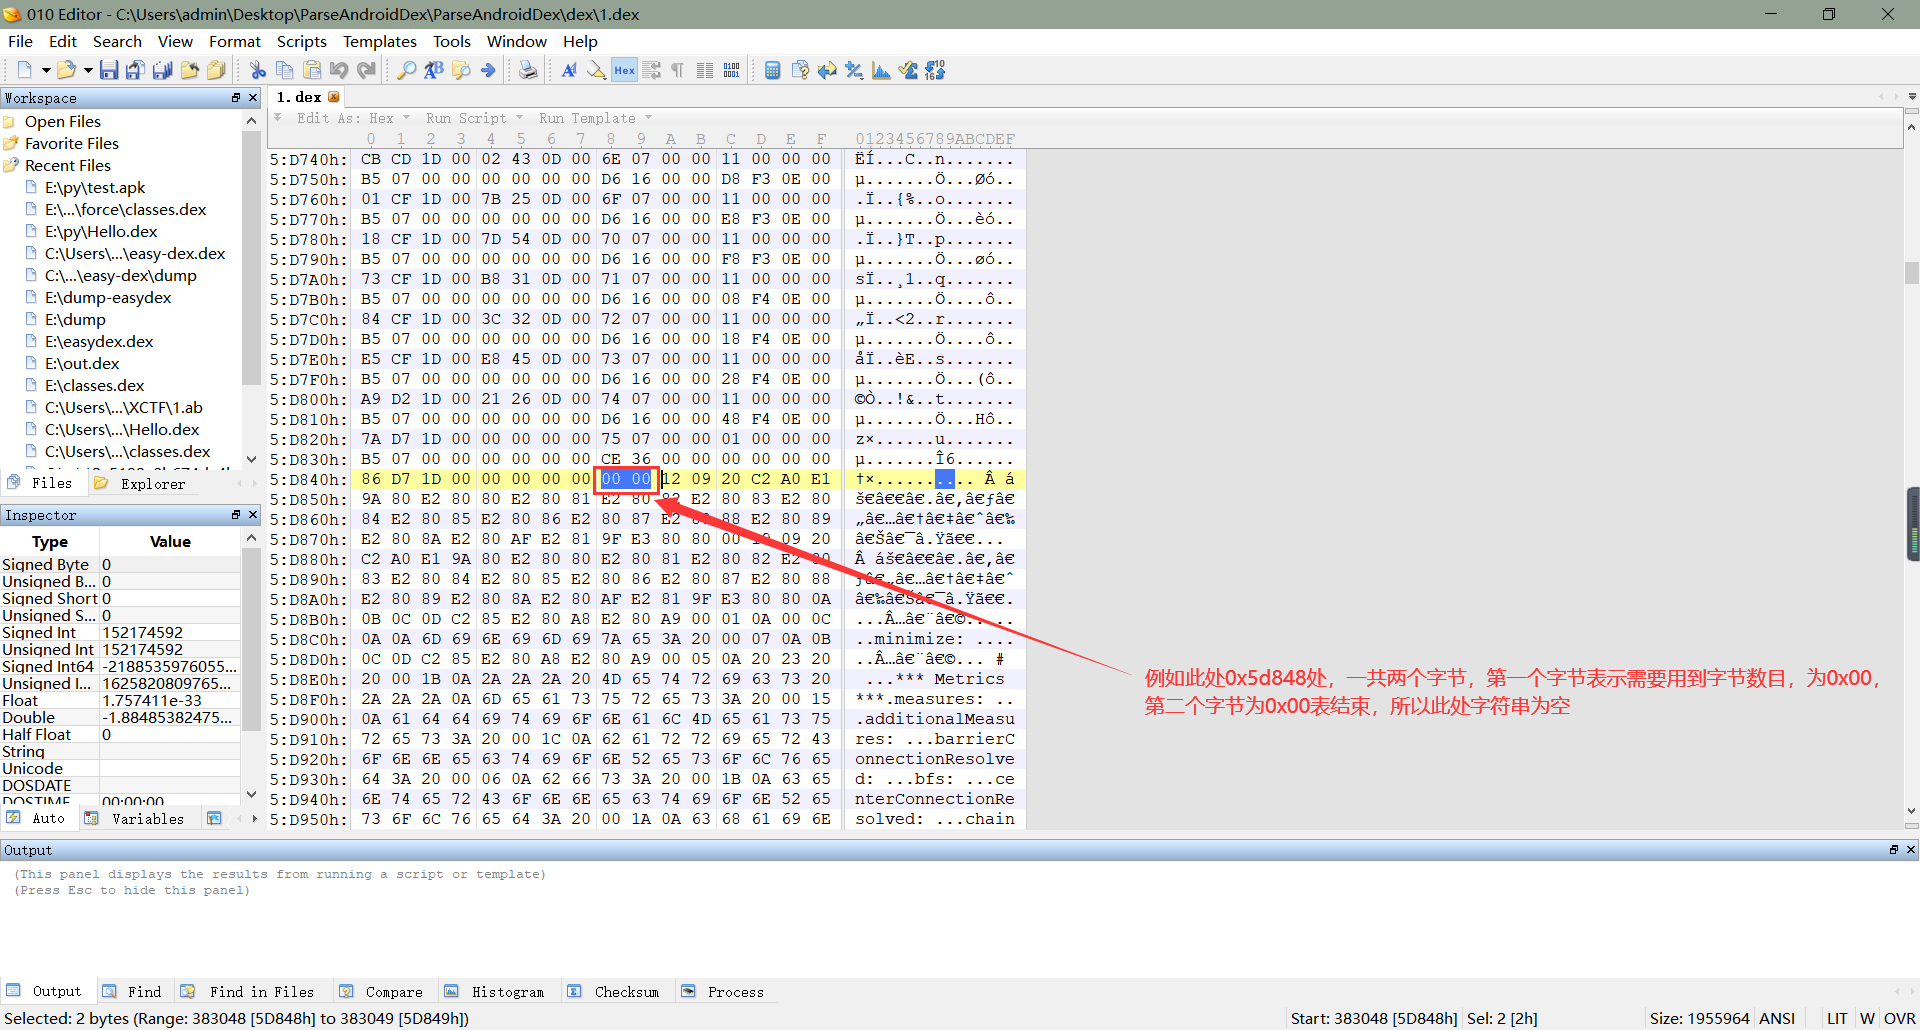Click the Save All toolbar icon
This screenshot has width=1920, height=1030.
162,70
